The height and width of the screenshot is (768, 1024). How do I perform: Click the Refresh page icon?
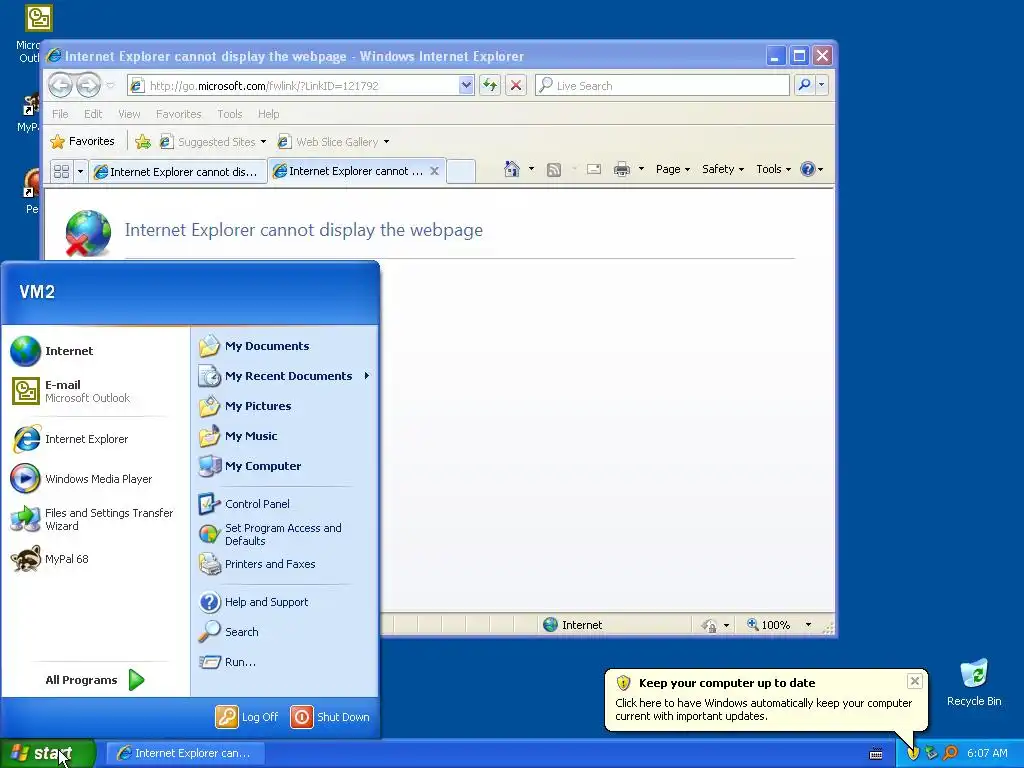click(490, 85)
